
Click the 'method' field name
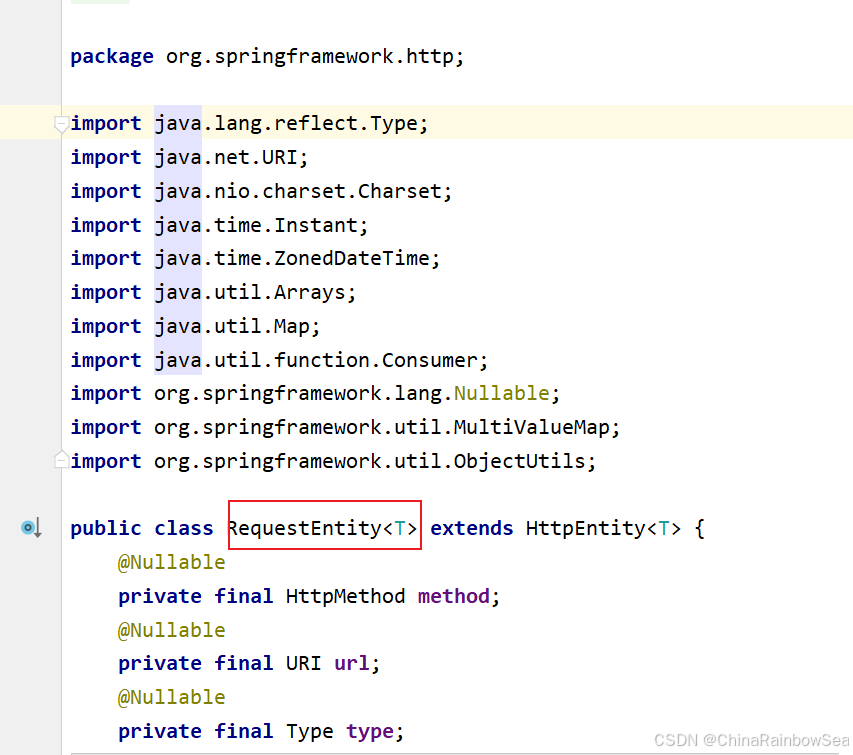pyautogui.click(x=454, y=596)
